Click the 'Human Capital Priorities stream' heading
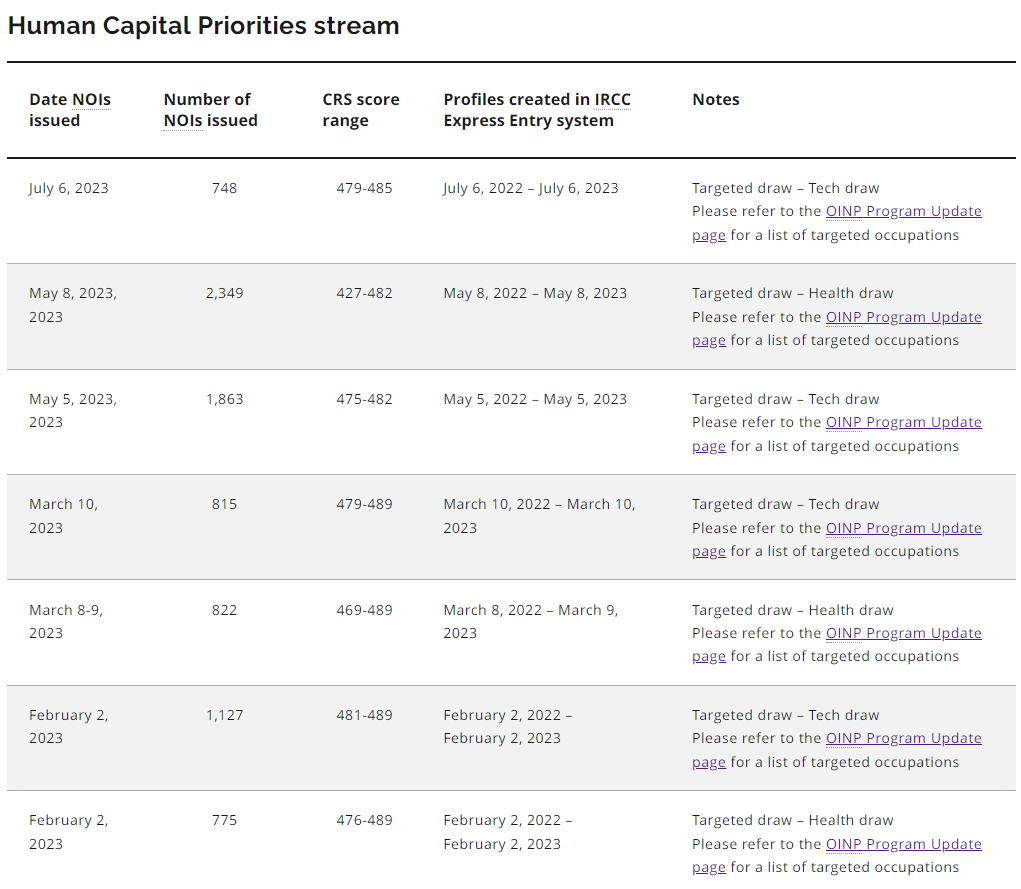The image size is (1021, 889). click(203, 26)
